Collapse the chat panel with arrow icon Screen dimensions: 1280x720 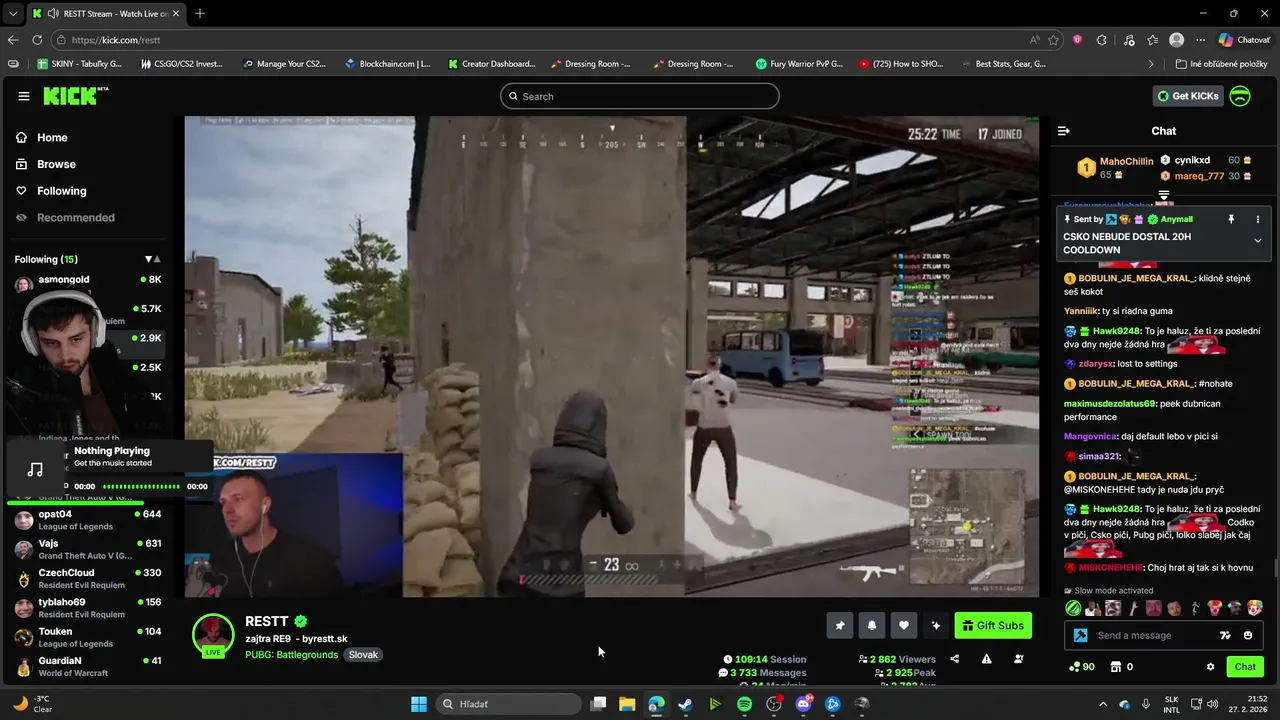pyautogui.click(x=1064, y=131)
